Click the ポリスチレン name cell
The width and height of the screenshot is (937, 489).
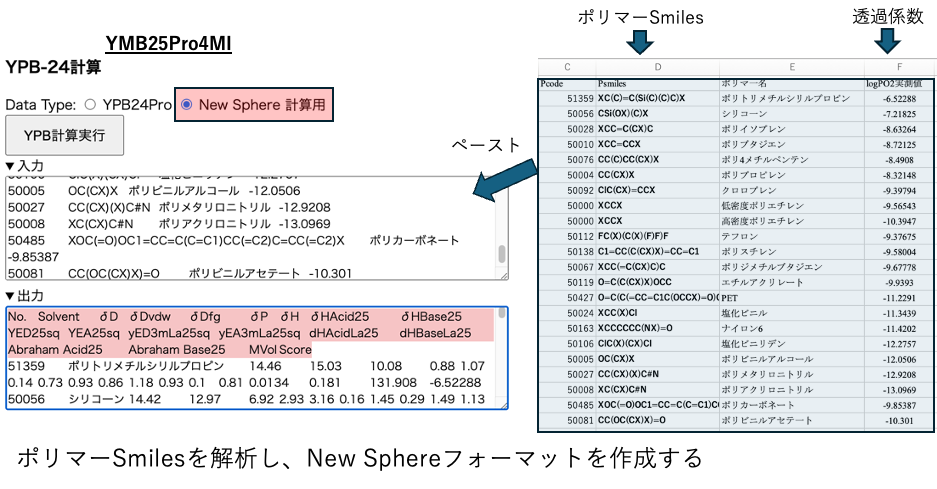click(792, 252)
